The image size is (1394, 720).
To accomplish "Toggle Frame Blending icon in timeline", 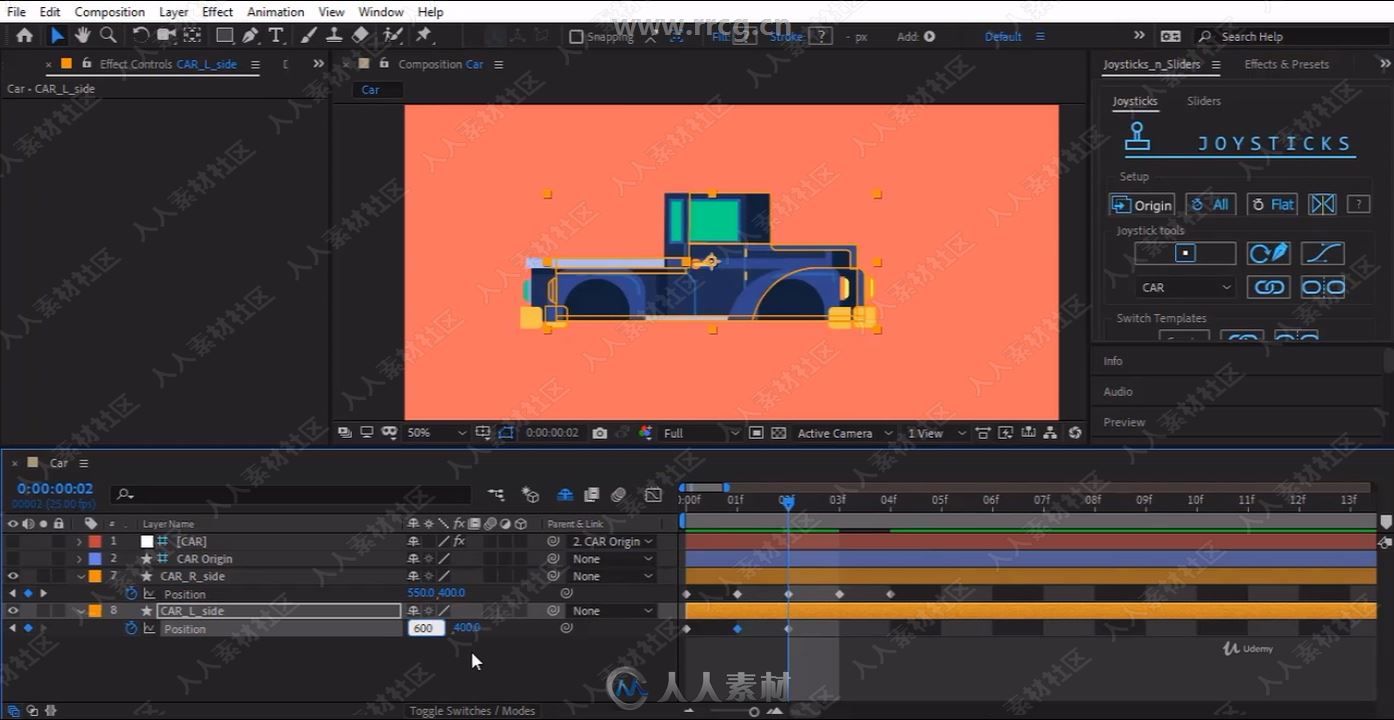I will click(x=592, y=495).
